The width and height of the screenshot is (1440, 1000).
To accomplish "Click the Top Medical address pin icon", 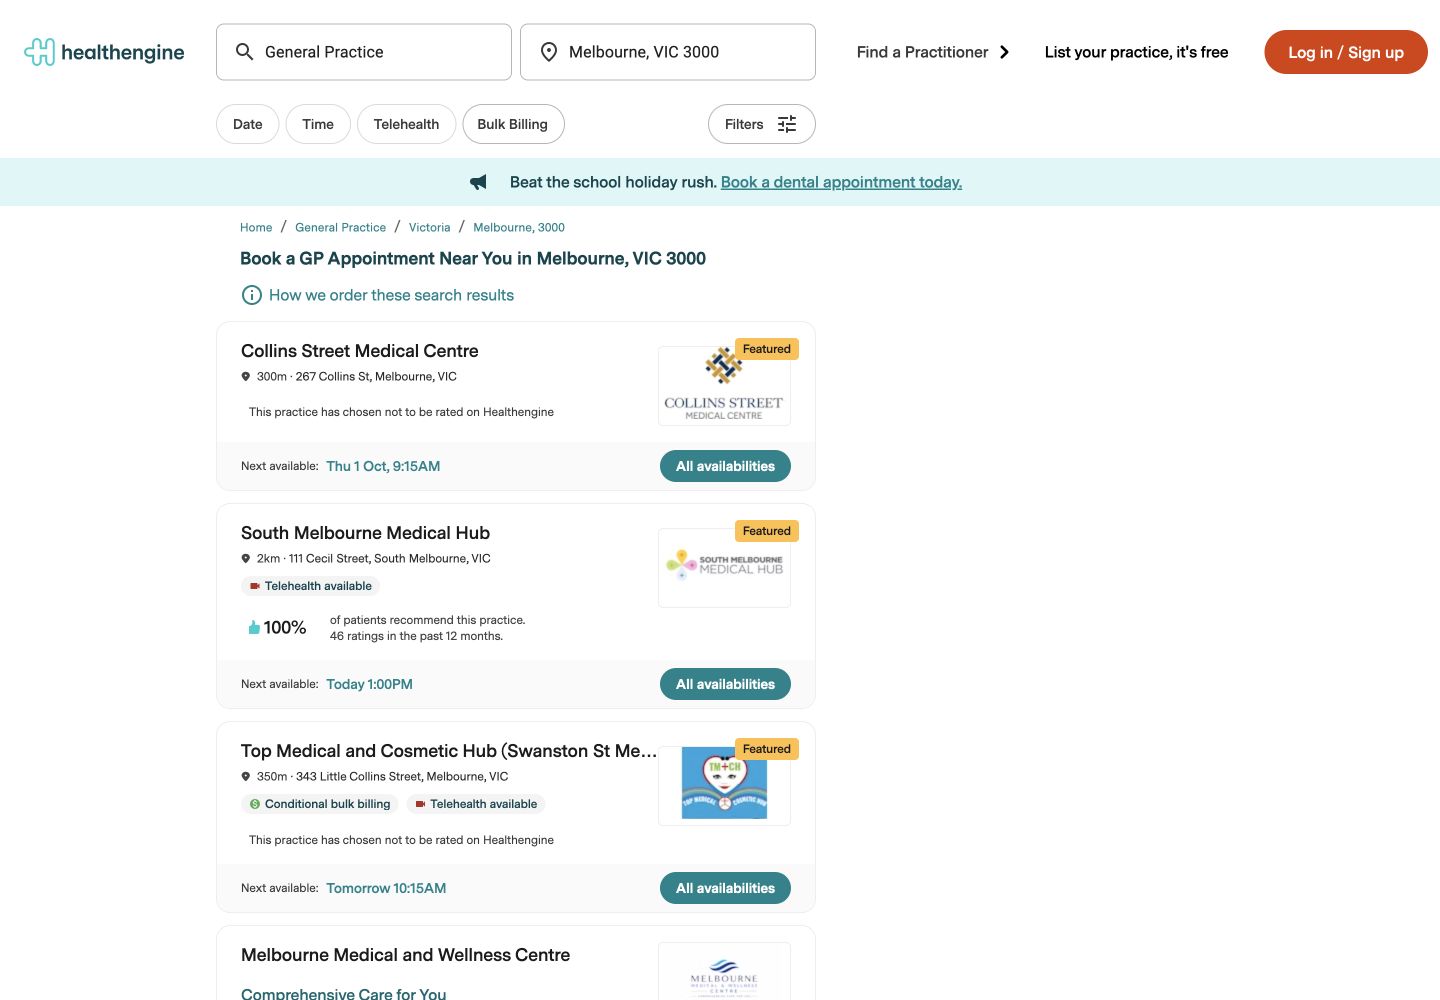I will coord(246,777).
